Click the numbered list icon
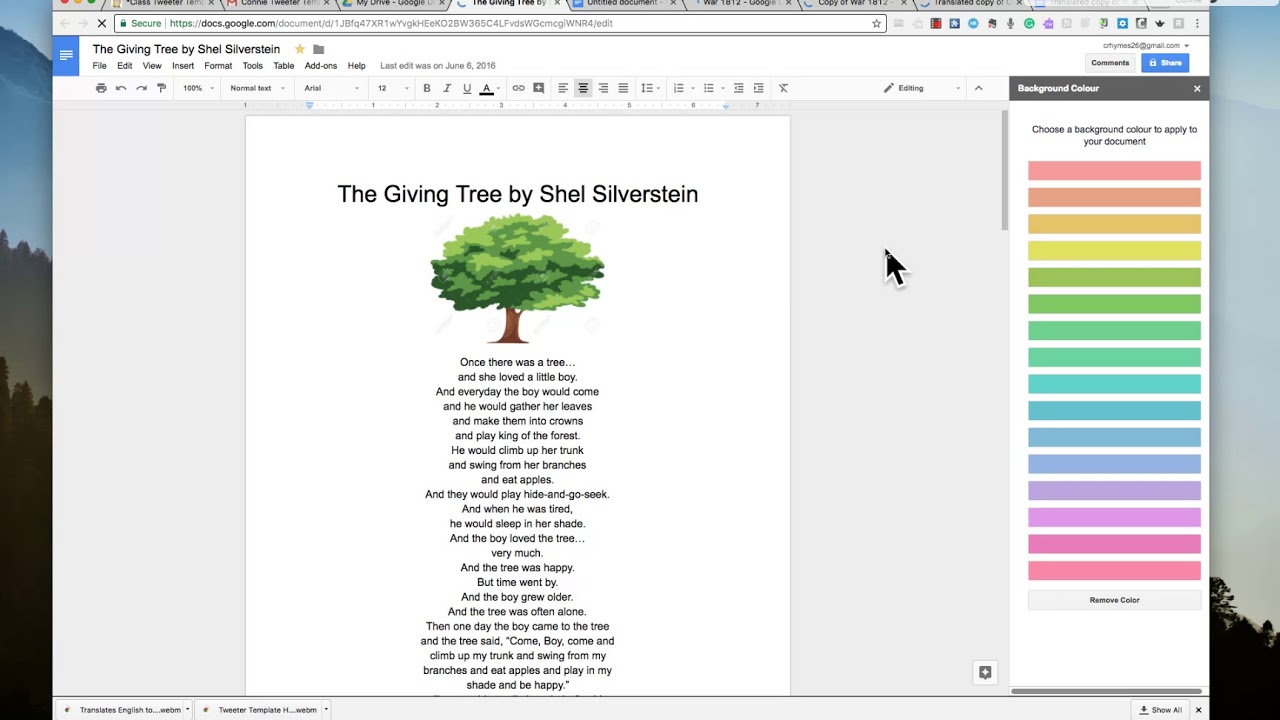The height and width of the screenshot is (720, 1280). [678, 88]
